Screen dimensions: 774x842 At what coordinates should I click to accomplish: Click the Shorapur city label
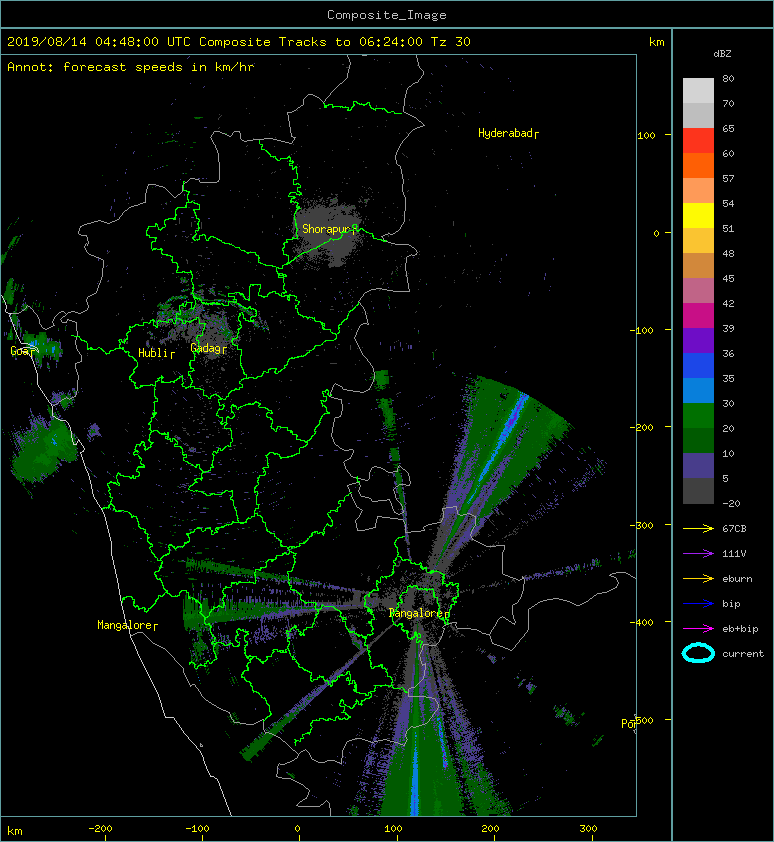click(x=329, y=229)
